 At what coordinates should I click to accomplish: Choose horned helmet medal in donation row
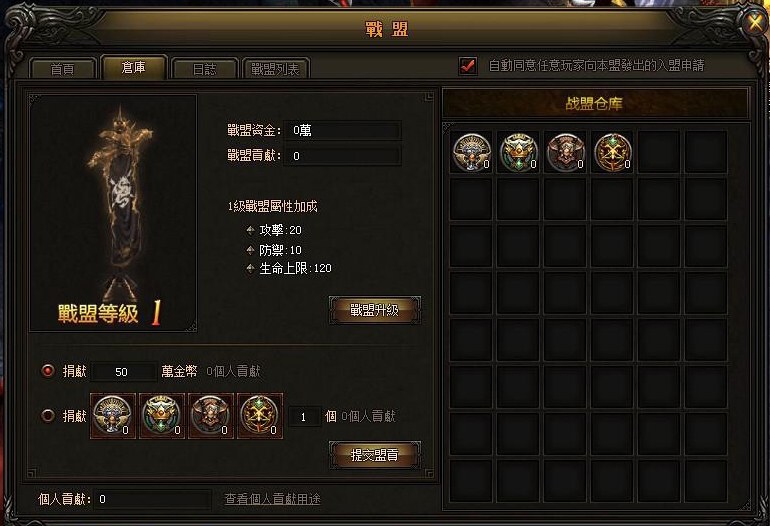[211, 416]
